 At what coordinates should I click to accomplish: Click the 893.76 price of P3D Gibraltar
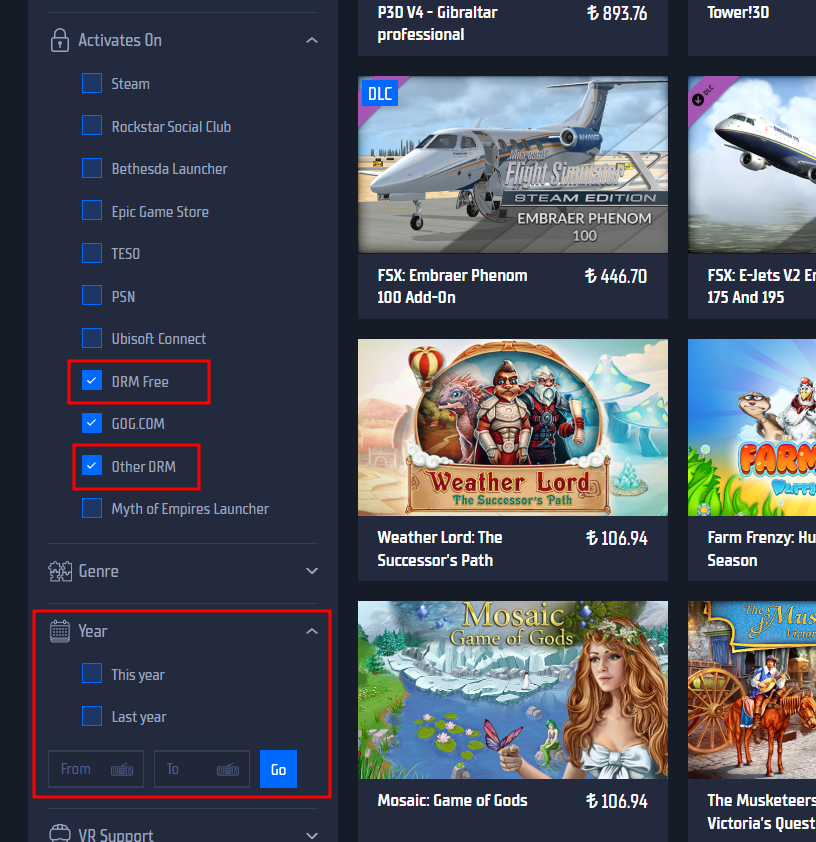(617, 13)
